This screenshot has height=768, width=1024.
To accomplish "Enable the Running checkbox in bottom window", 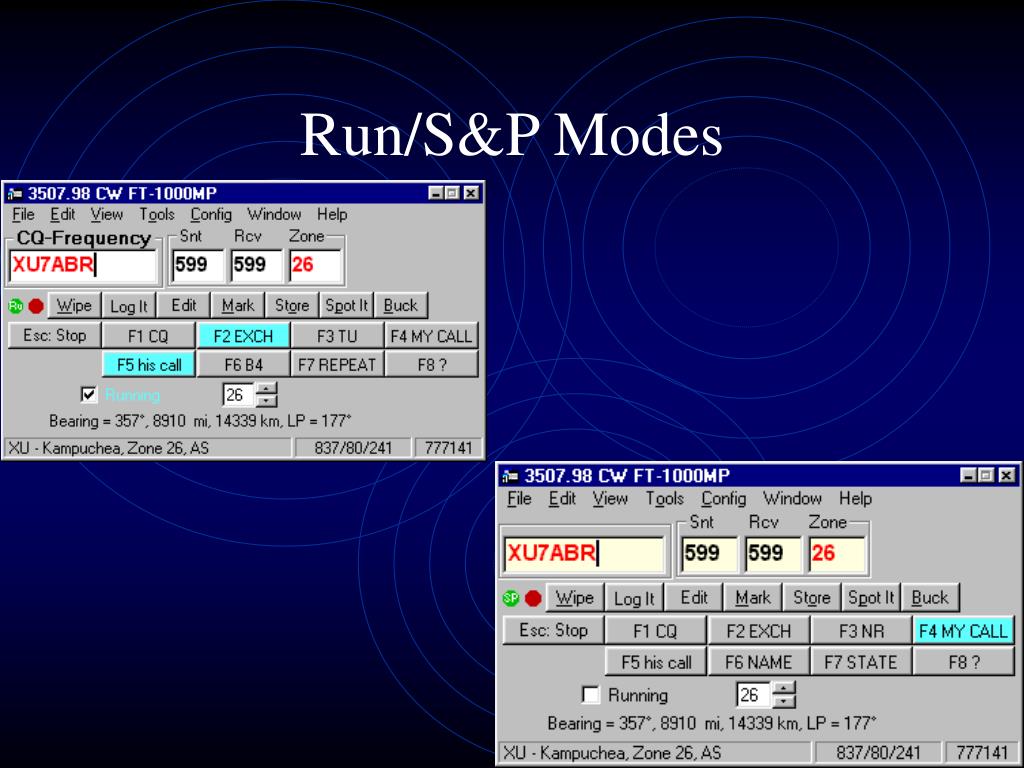I will point(590,694).
